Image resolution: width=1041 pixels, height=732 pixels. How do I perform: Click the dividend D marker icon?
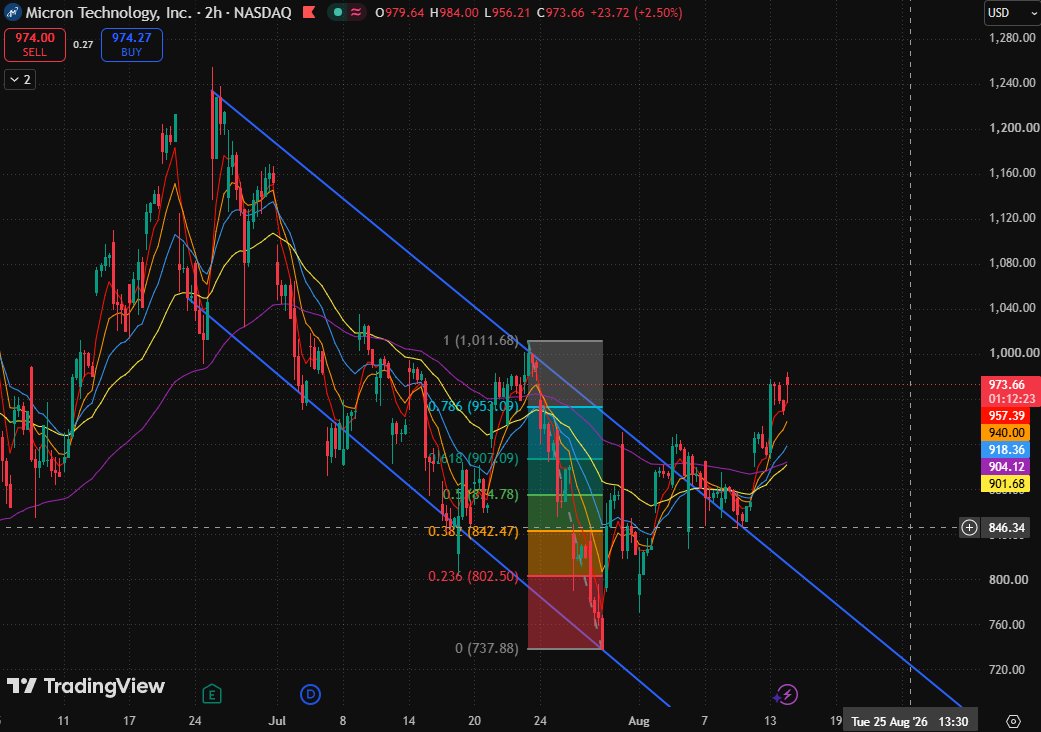click(x=310, y=695)
